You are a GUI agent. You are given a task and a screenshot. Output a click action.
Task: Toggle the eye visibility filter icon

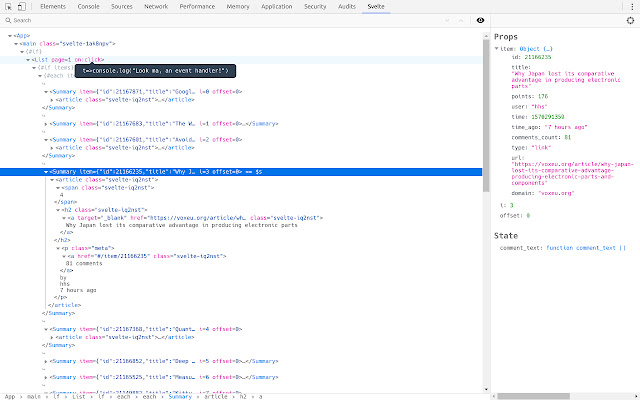click(480, 20)
